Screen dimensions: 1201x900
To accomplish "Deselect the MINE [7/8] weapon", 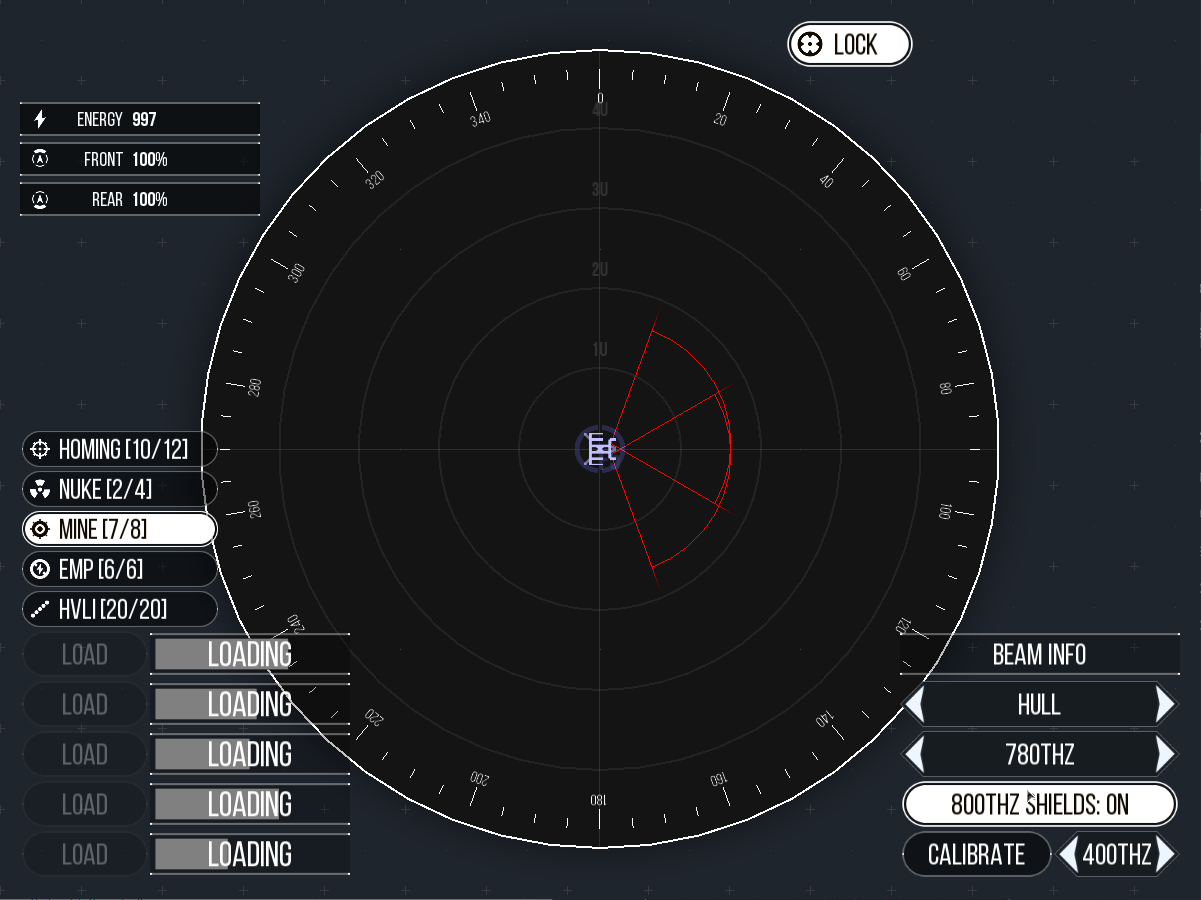I will [119, 529].
